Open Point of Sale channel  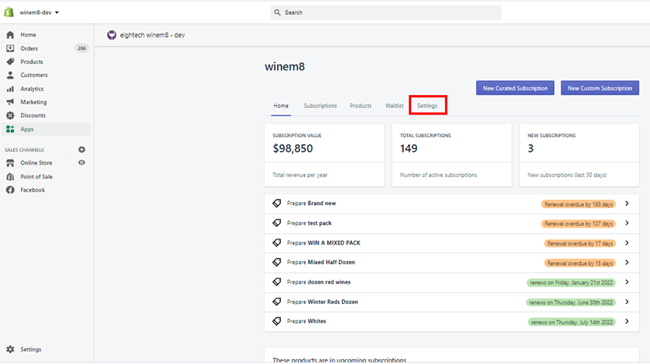tap(36, 177)
